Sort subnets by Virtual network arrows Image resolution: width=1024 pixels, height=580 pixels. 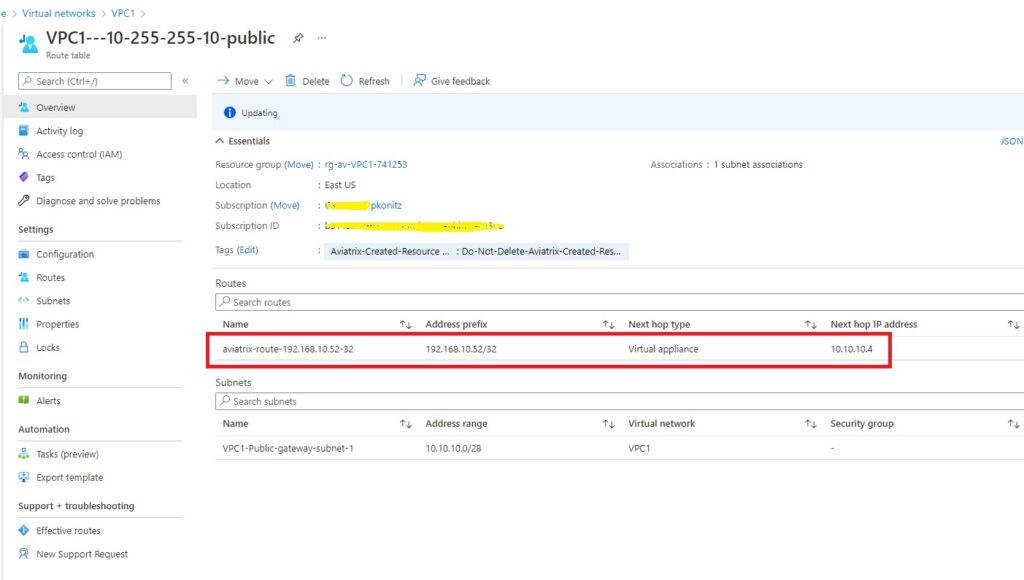coord(810,424)
